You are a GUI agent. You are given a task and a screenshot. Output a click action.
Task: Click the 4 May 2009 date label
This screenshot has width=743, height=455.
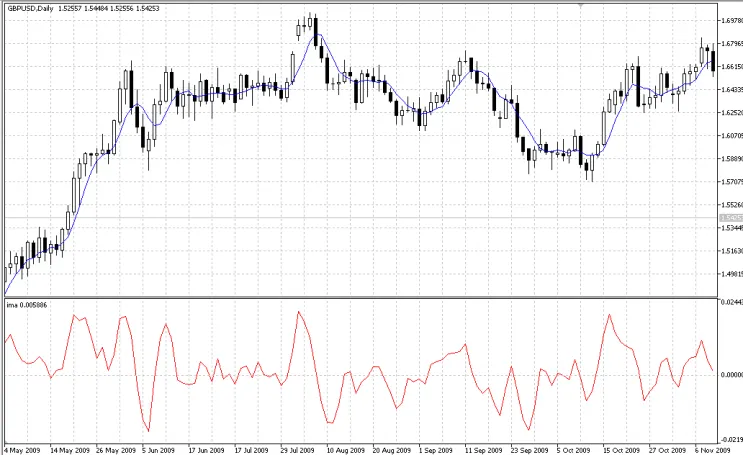tap(23, 449)
